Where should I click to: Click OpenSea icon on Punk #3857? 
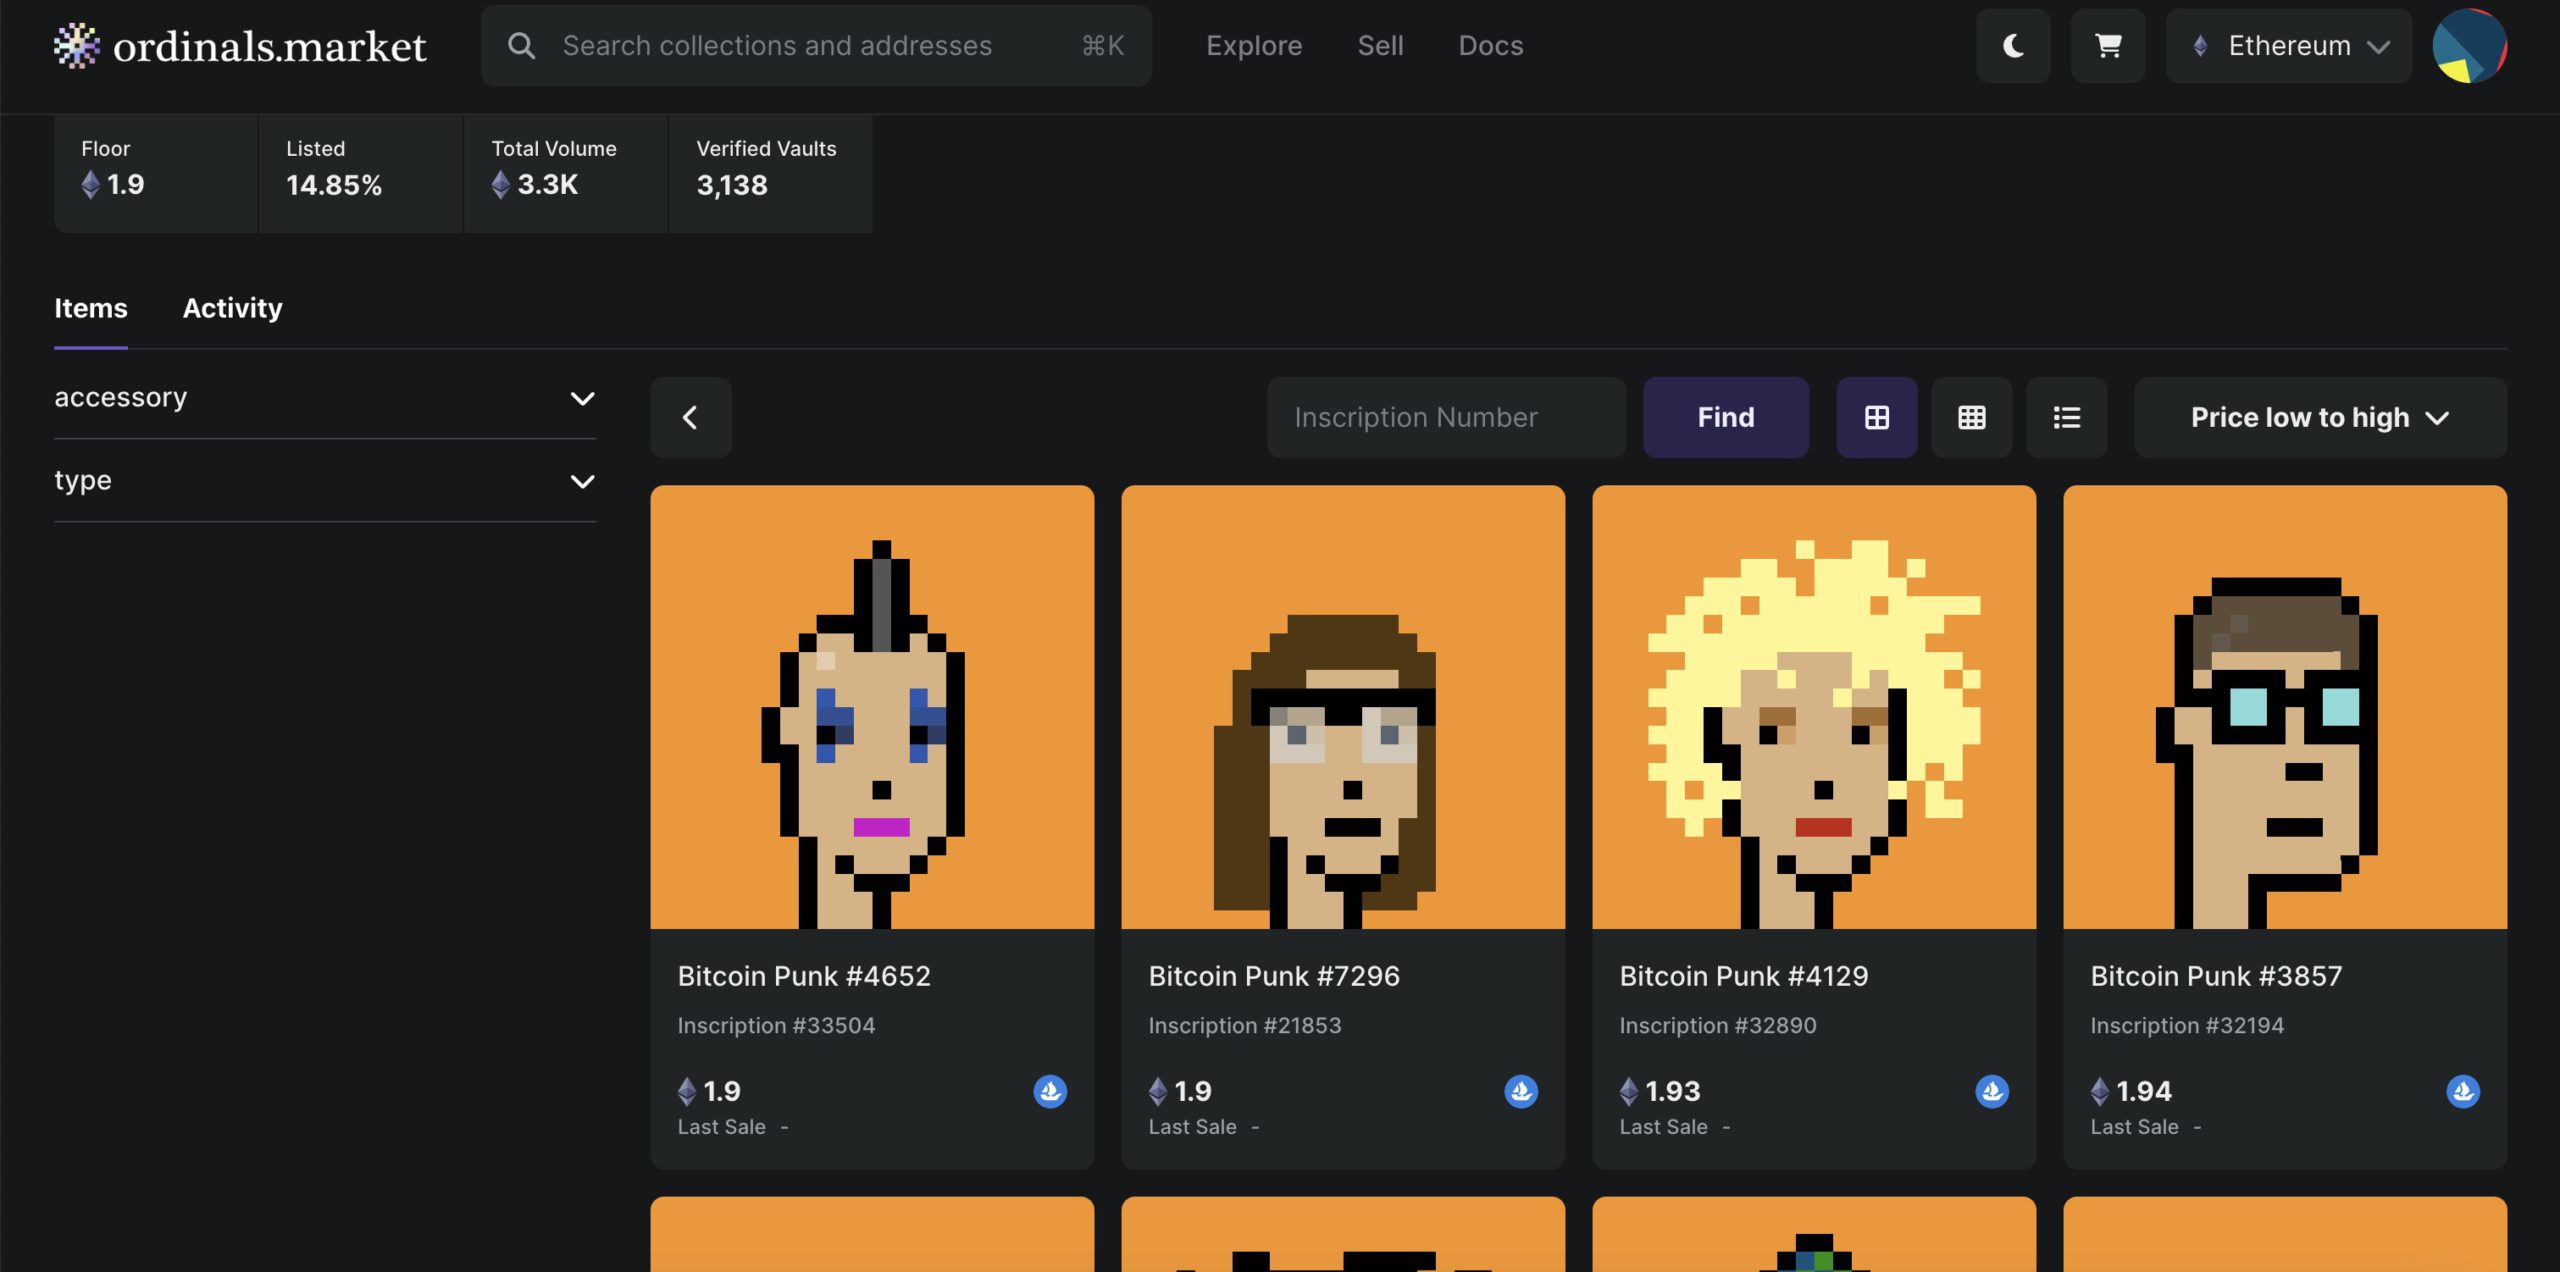(2463, 1091)
